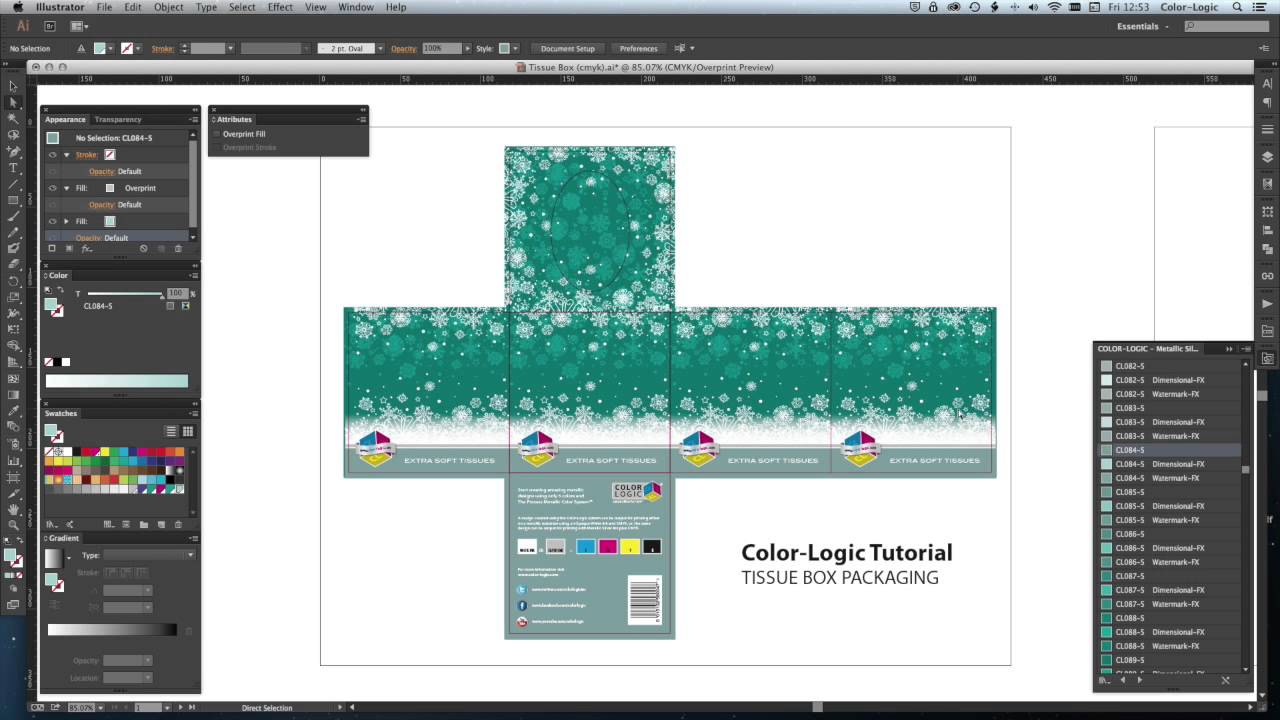Switch to the Transparency tab
The height and width of the screenshot is (720, 1280).
coord(118,119)
